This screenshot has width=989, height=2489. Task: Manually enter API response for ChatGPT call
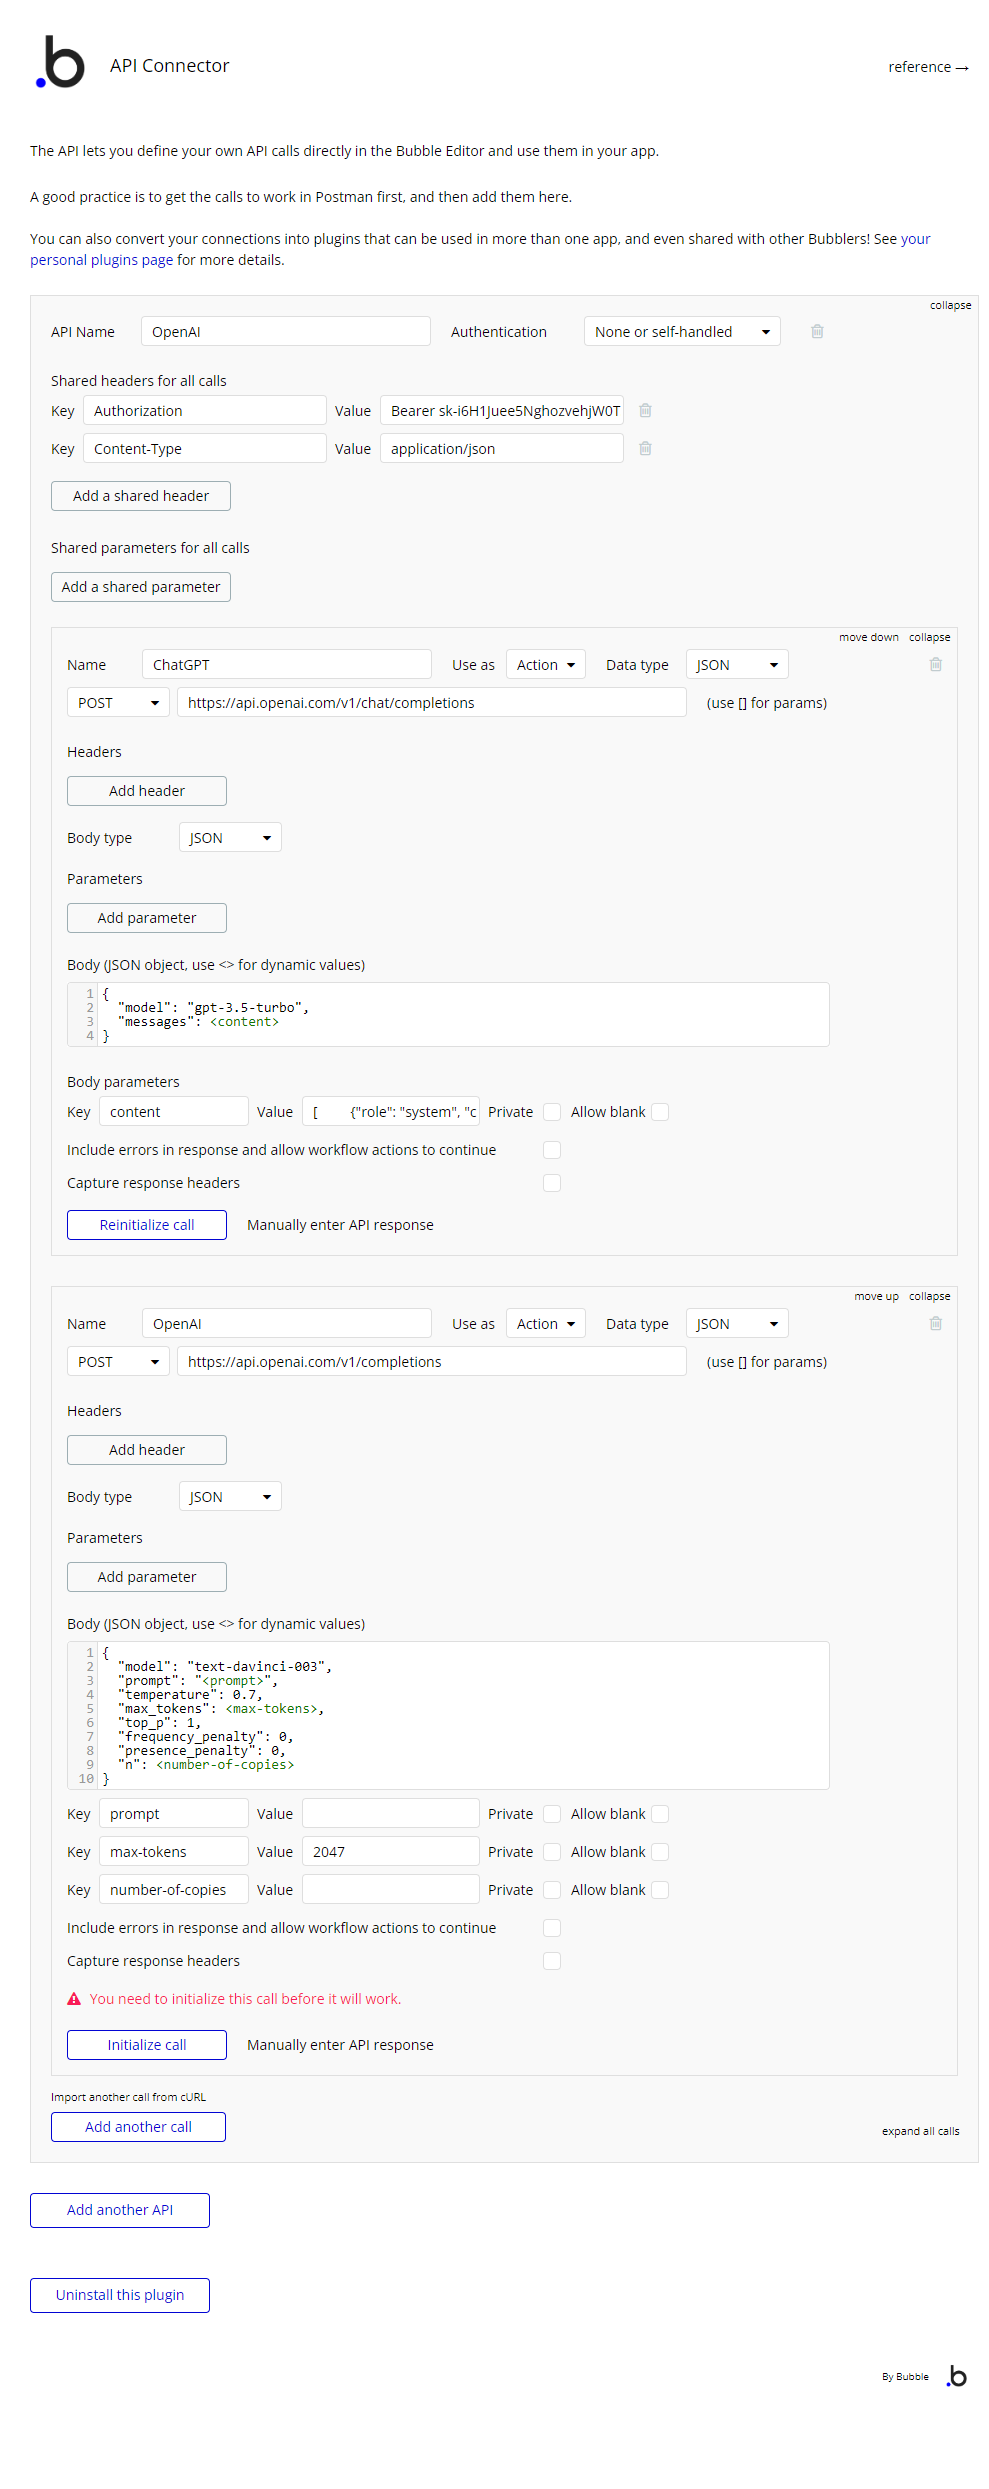click(x=340, y=1225)
